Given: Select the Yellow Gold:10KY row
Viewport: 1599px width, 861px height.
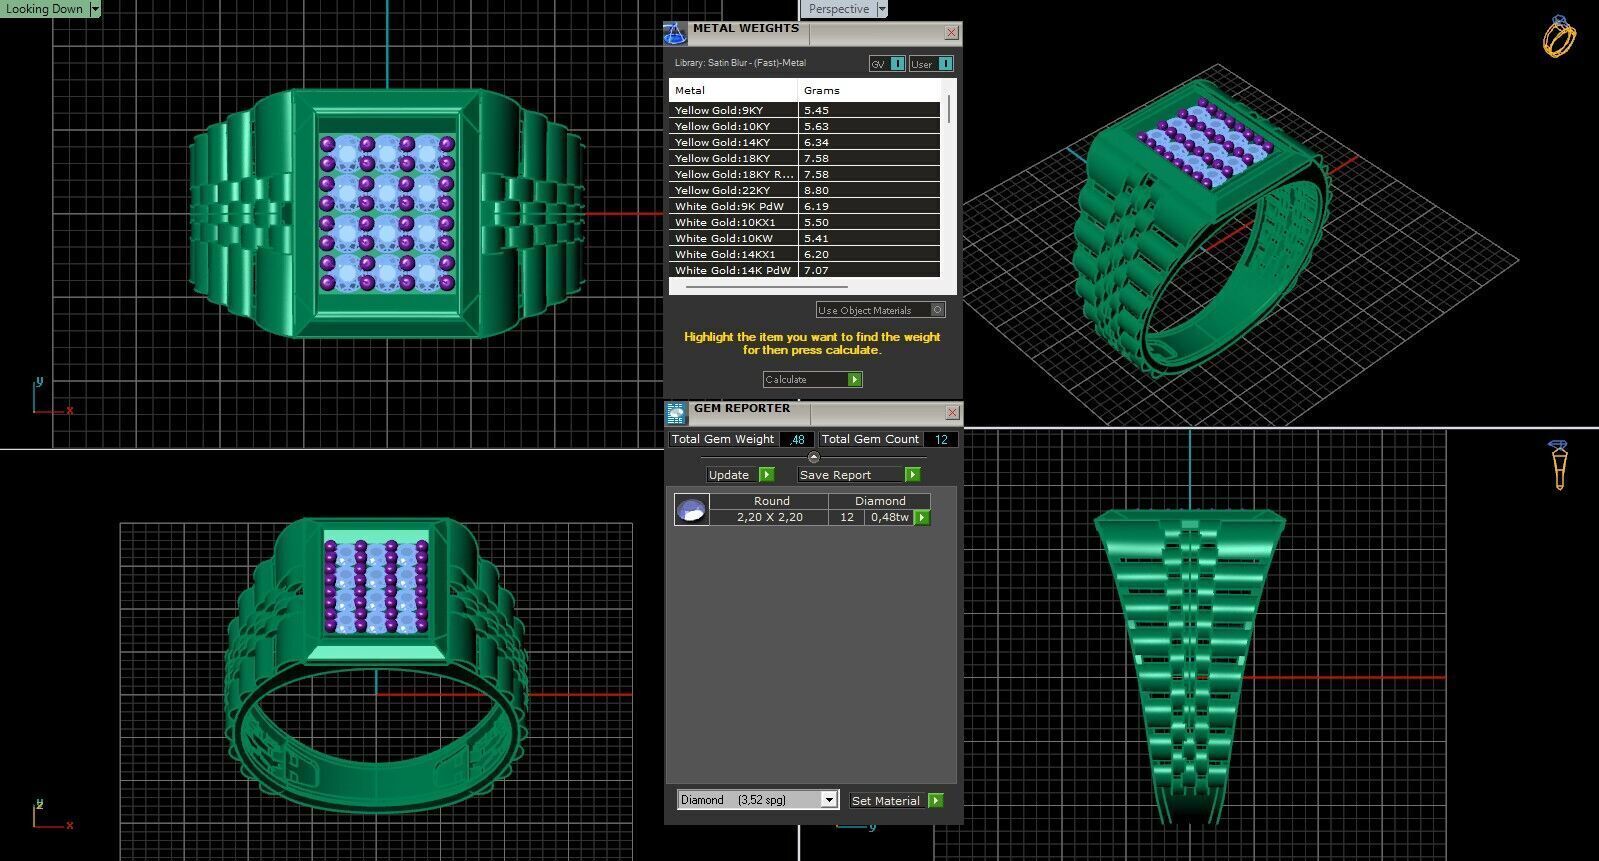Looking at the screenshot, I should [x=804, y=126].
